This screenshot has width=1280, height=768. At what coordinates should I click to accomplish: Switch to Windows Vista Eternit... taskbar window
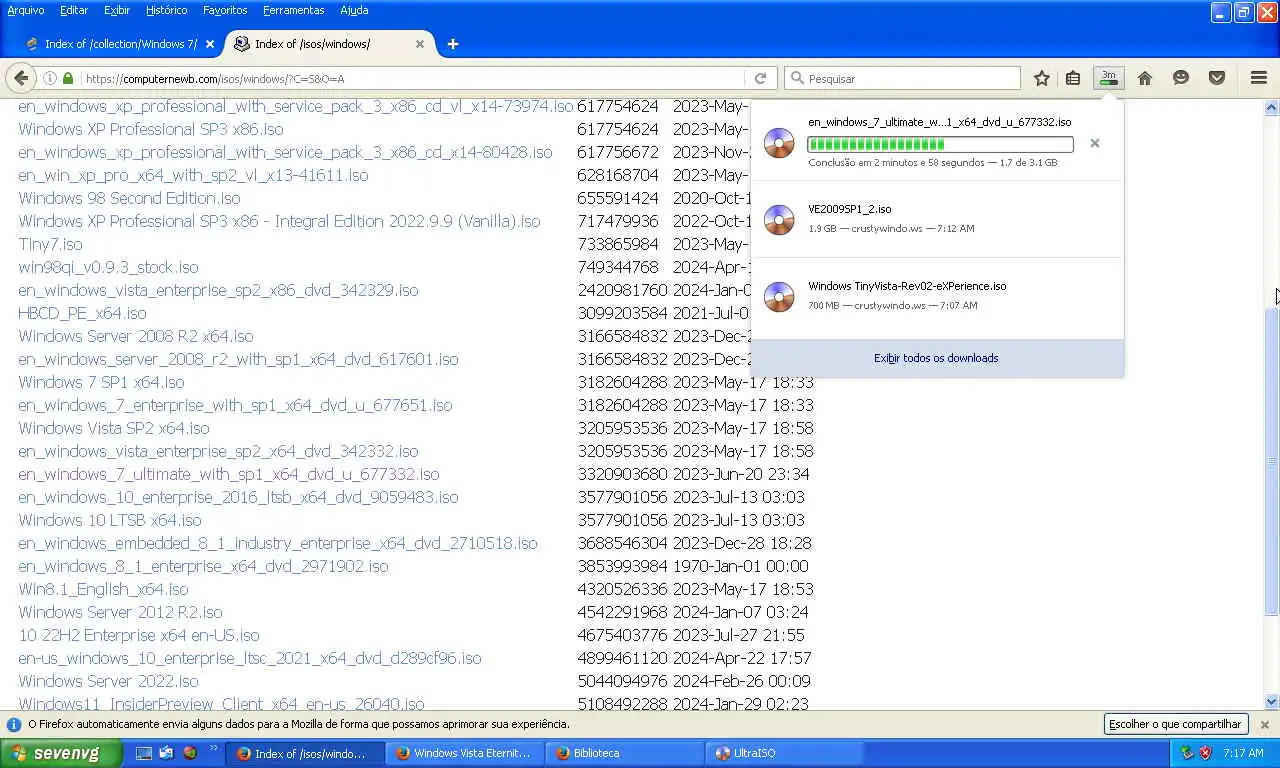pos(464,753)
